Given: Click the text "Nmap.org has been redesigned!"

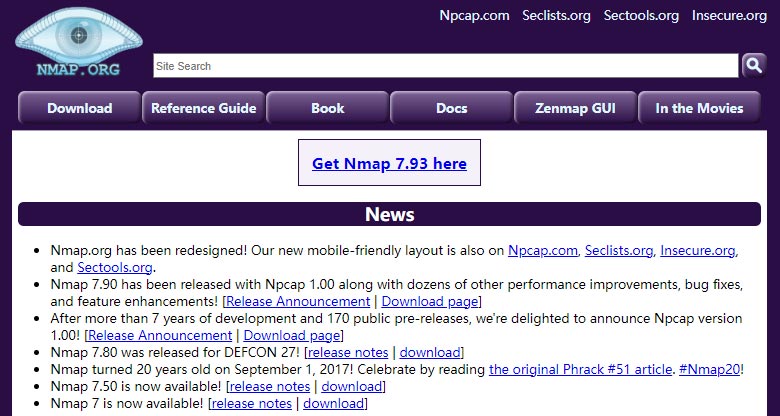Looking at the screenshot, I should click(149, 250).
